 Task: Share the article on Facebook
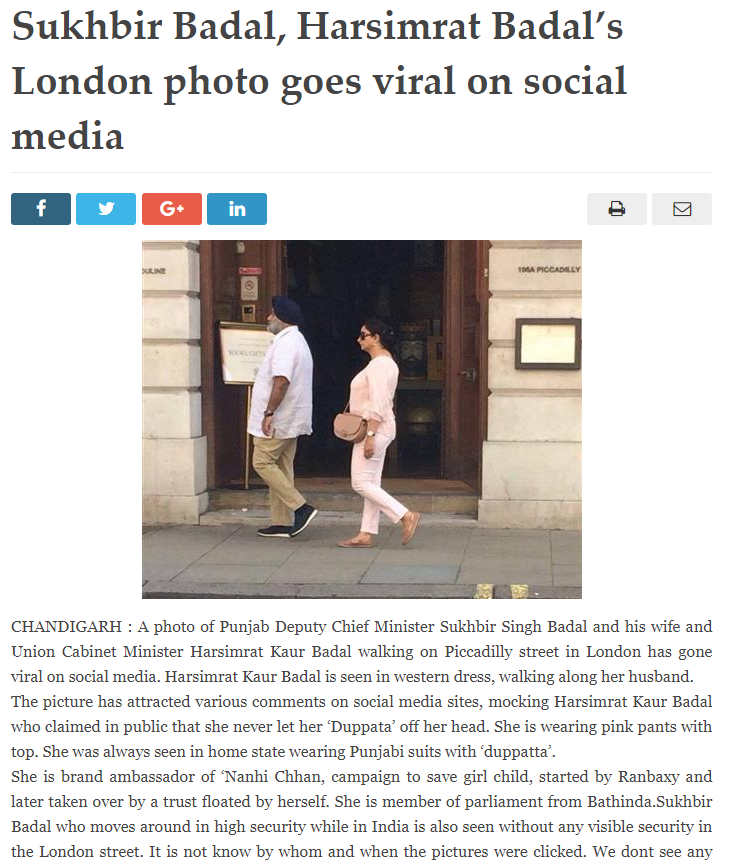(41, 209)
